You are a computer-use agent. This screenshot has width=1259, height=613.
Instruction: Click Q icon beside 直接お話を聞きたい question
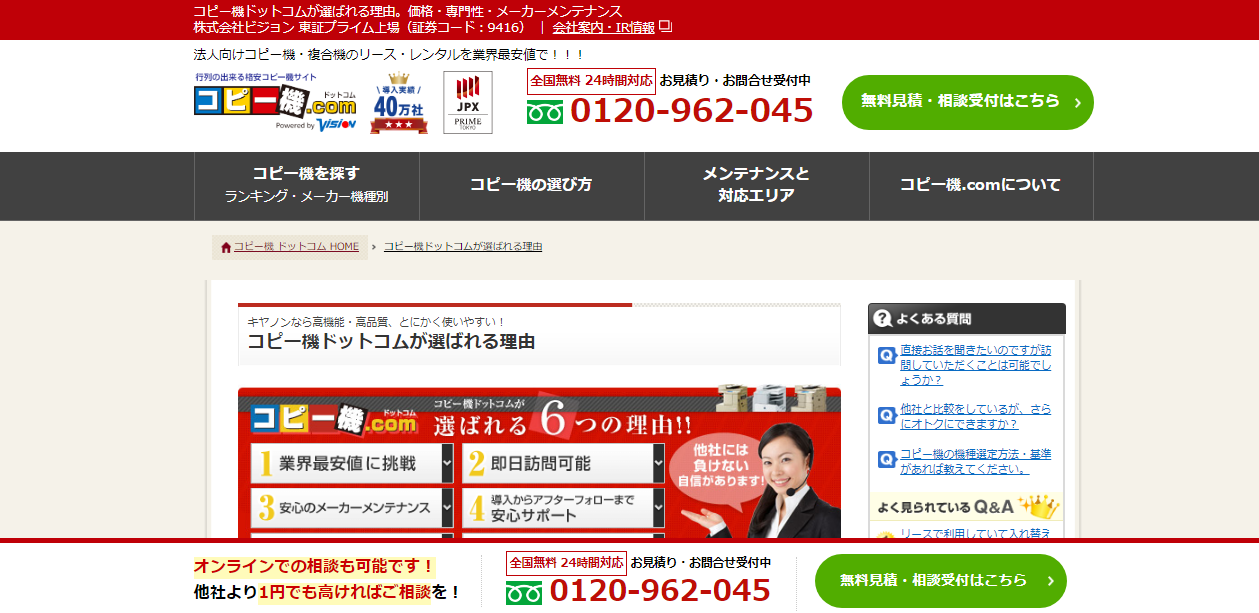coord(886,355)
